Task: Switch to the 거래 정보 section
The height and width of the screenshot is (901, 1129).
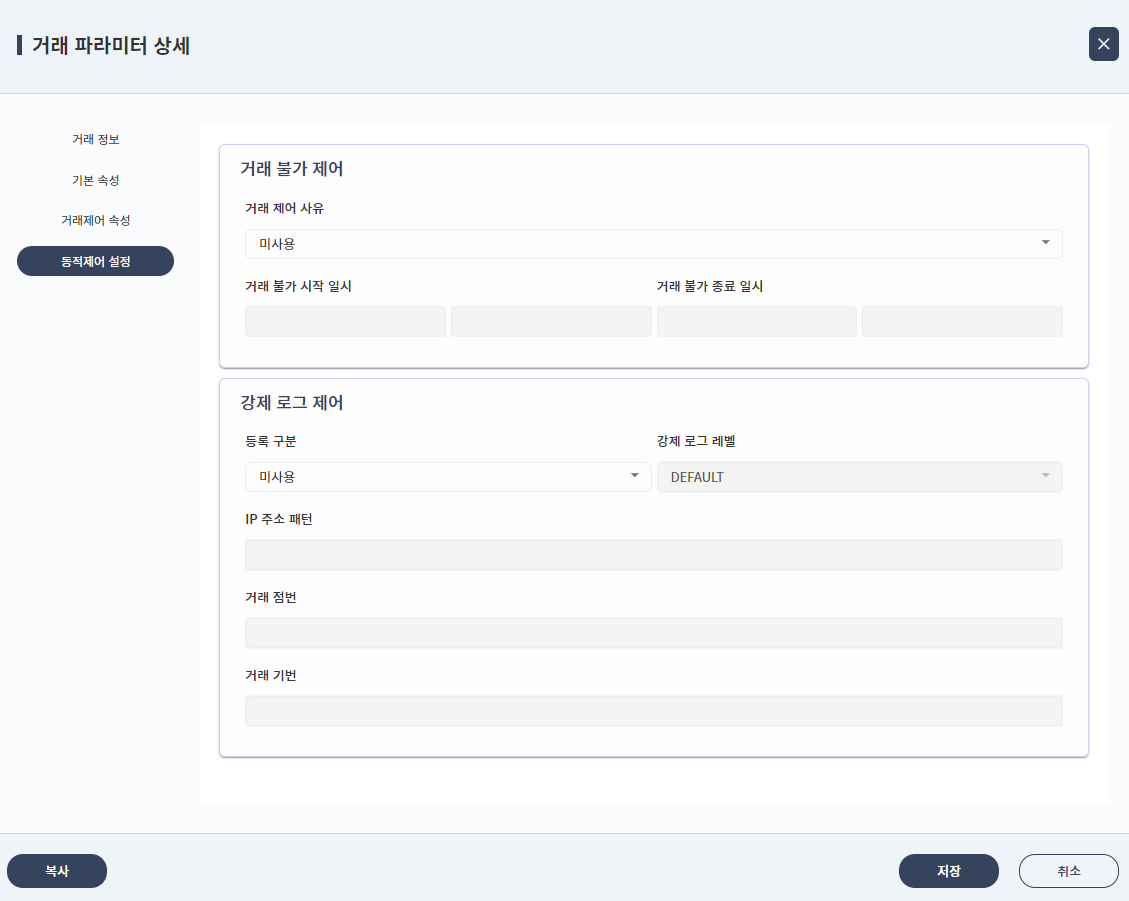Action: (x=95, y=139)
